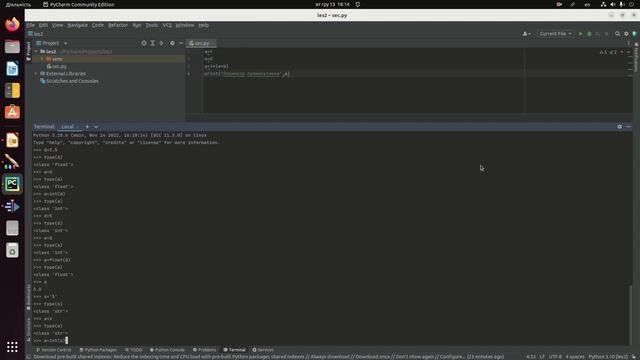
Task: Click PyCharm icon in the dock
Action: pos(12,184)
